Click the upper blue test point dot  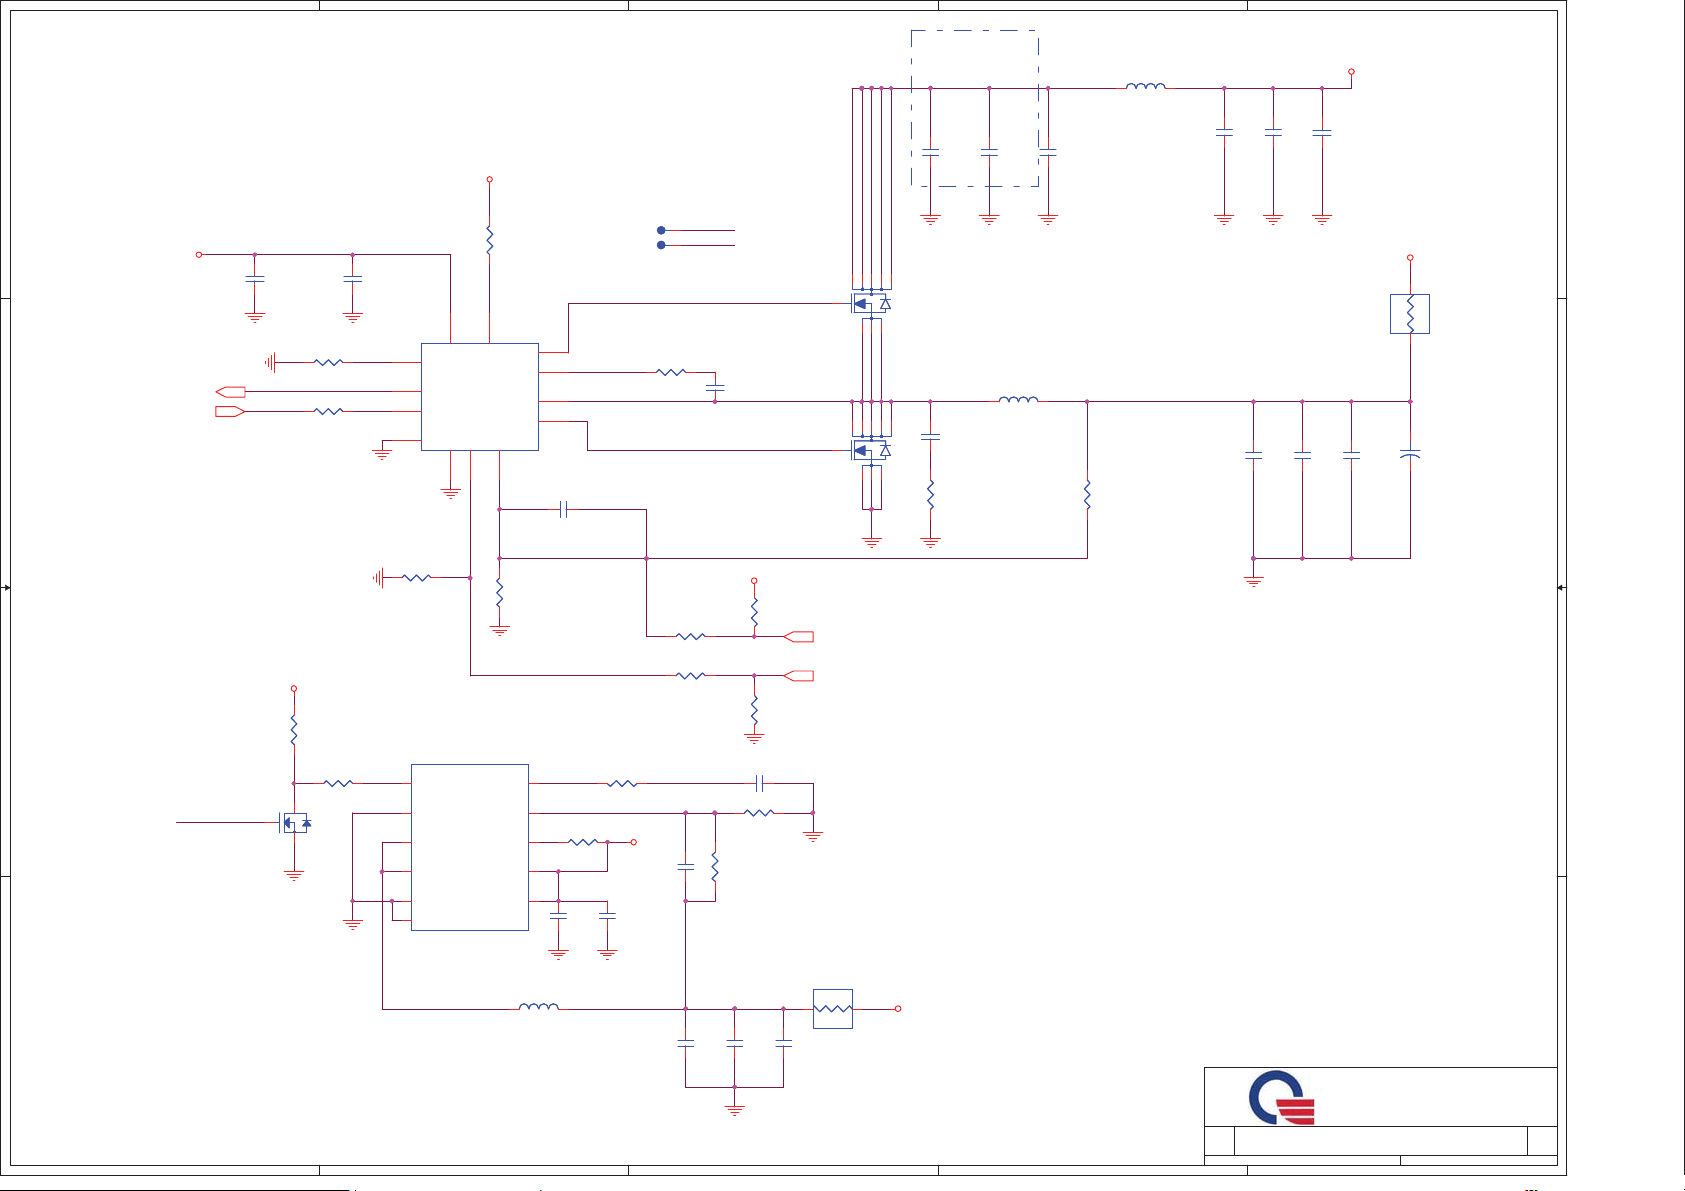[x=661, y=230]
